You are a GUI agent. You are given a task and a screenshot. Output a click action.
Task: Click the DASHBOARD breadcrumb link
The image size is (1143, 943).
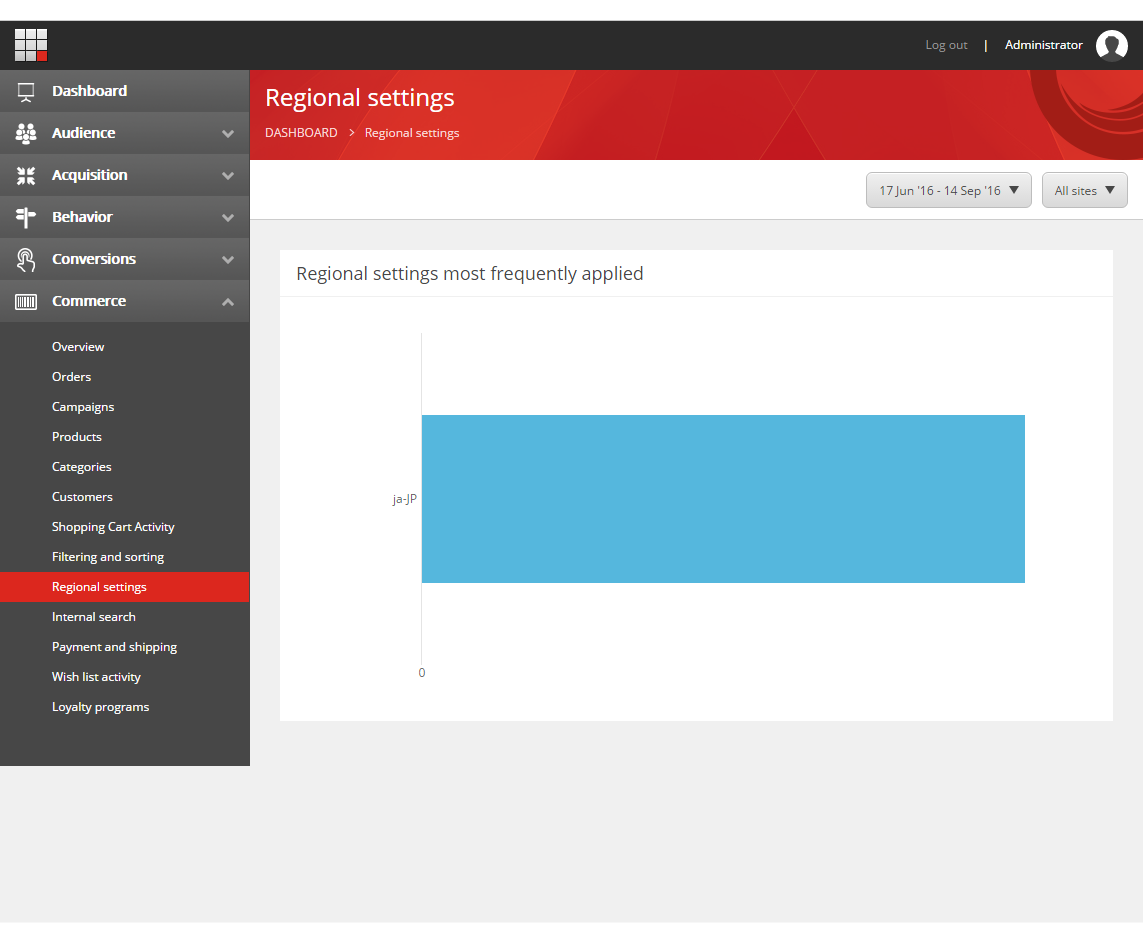[301, 133]
